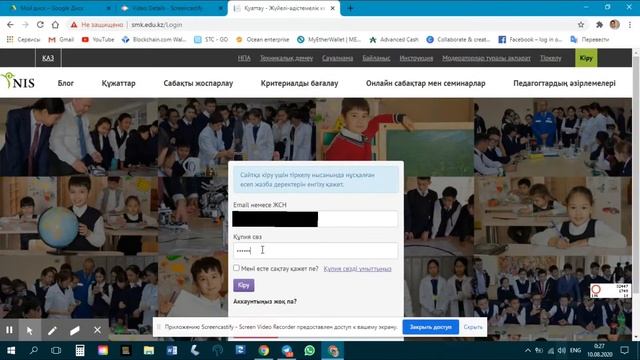
Task: Go to browser home page
Action: [55, 24]
